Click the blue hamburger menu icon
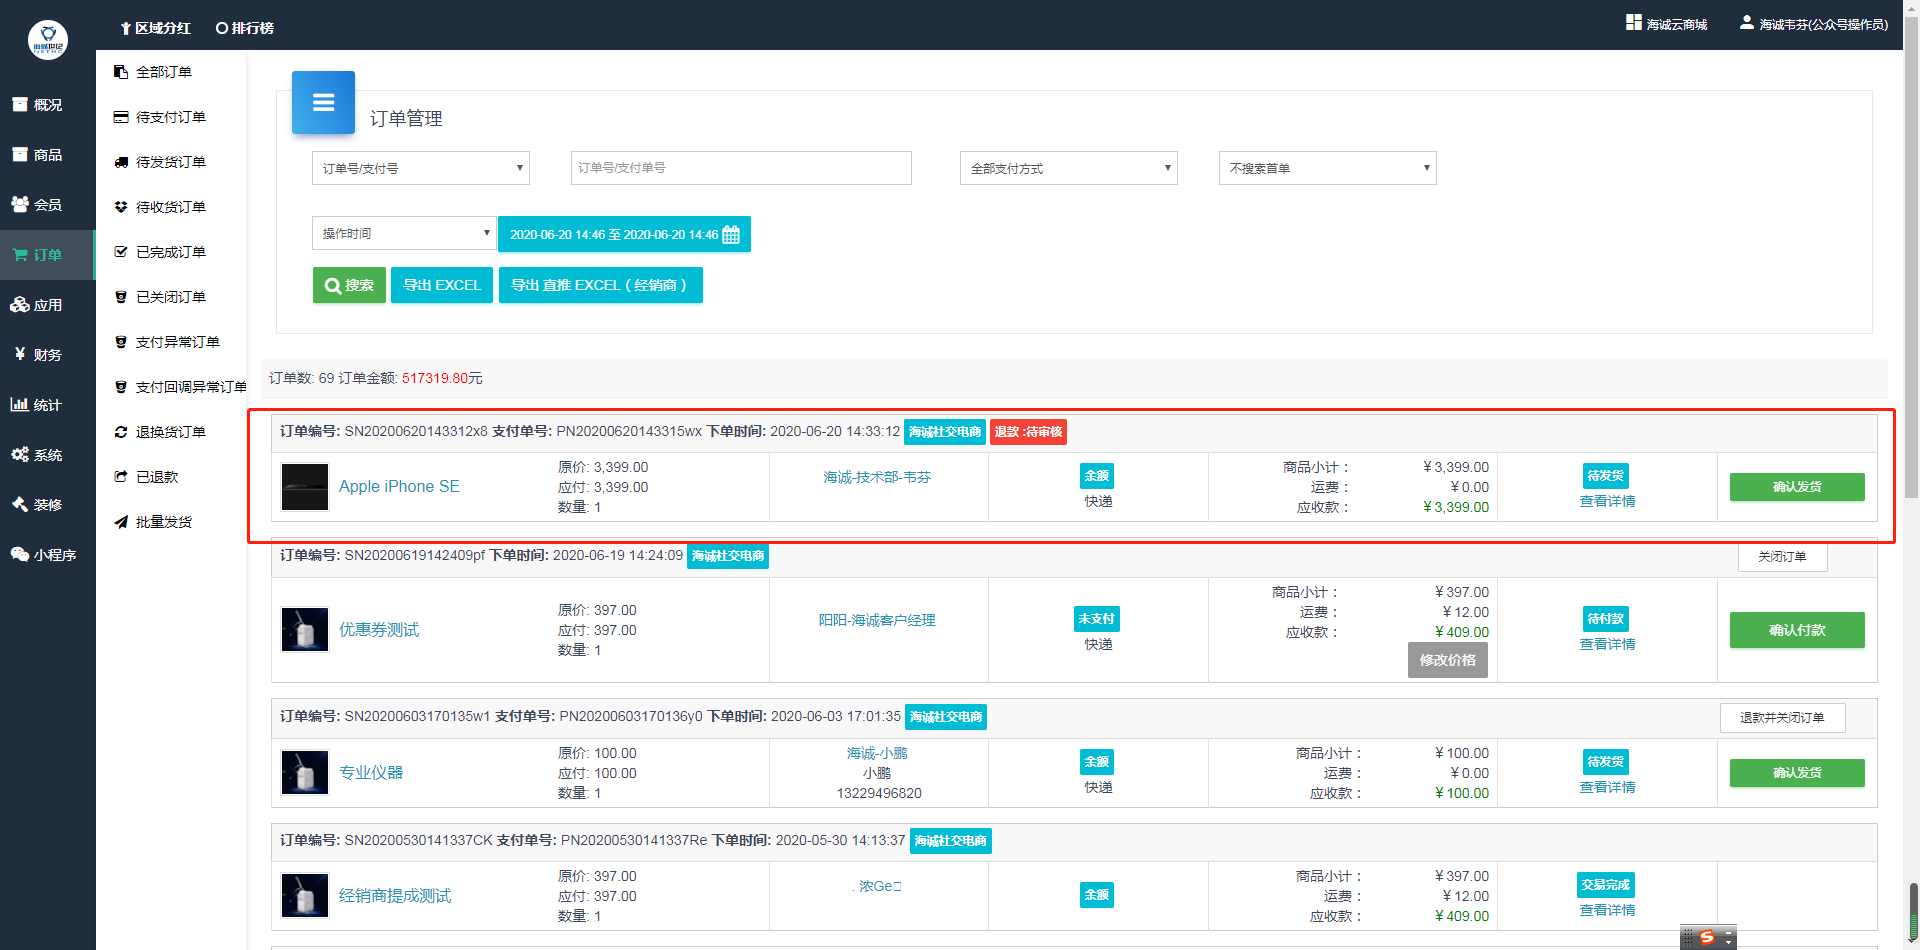 [x=323, y=103]
